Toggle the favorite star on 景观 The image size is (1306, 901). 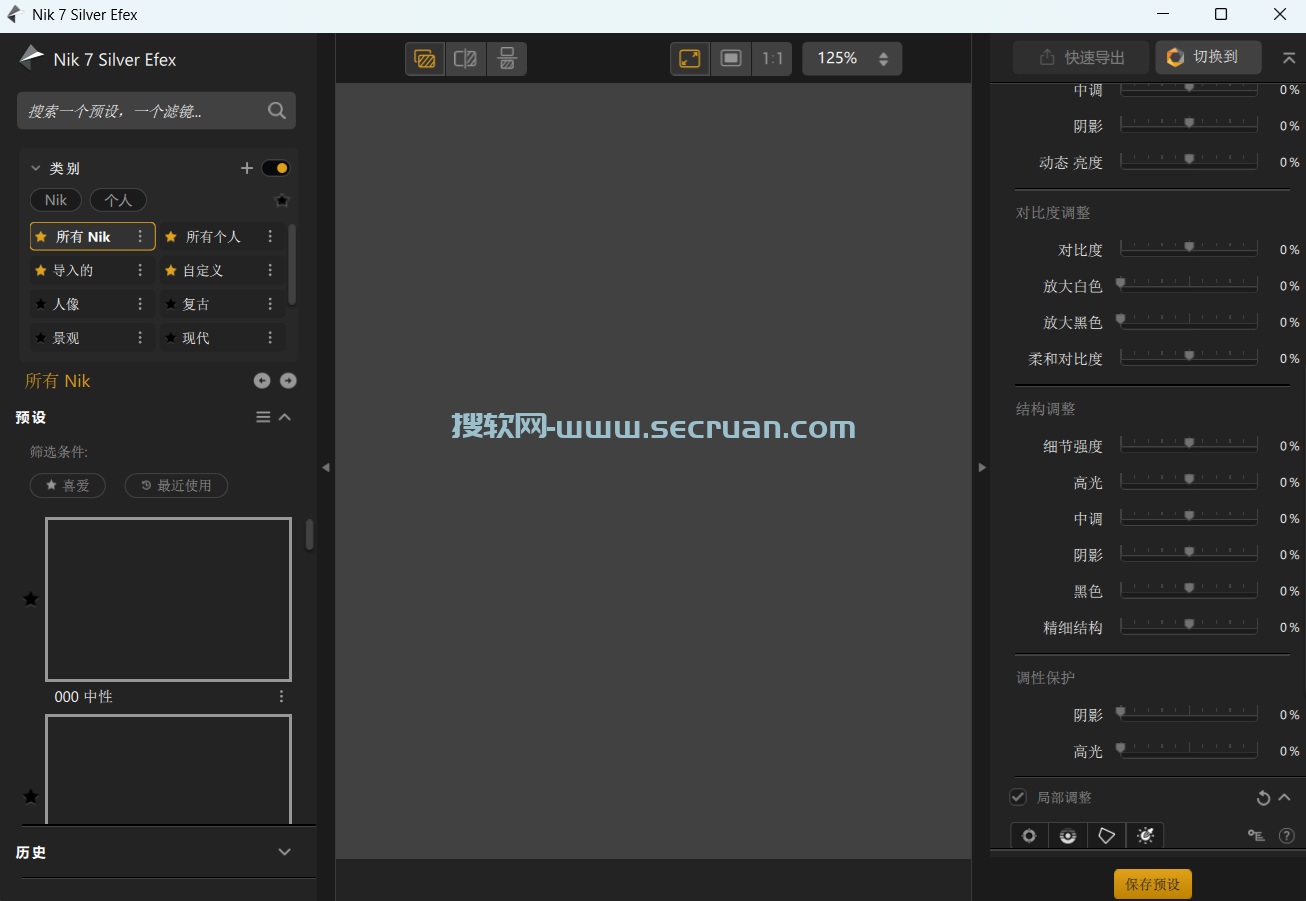(41, 338)
